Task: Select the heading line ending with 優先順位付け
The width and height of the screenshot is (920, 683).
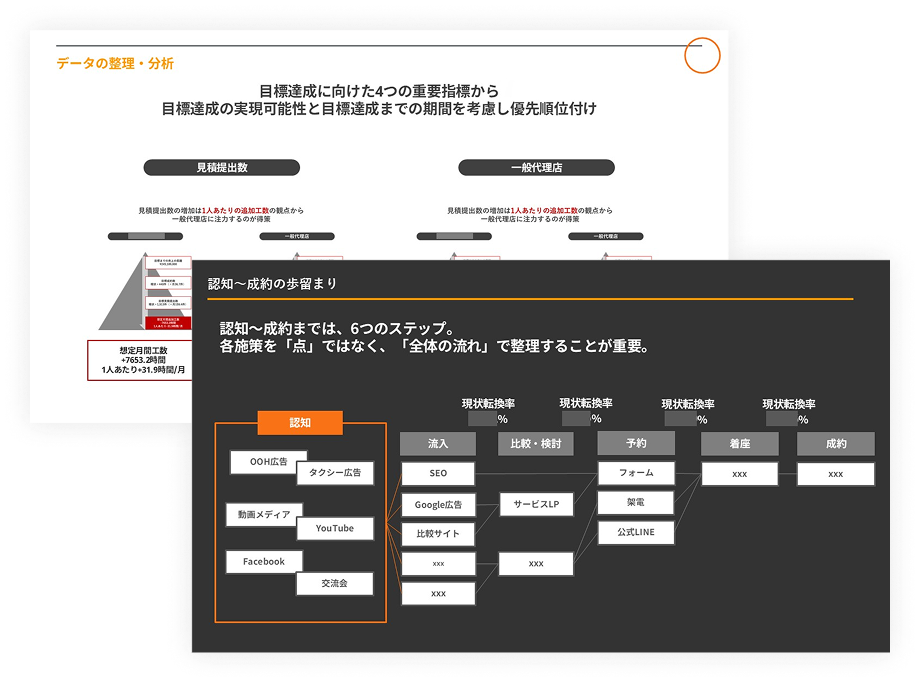Action: click(x=379, y=109)
